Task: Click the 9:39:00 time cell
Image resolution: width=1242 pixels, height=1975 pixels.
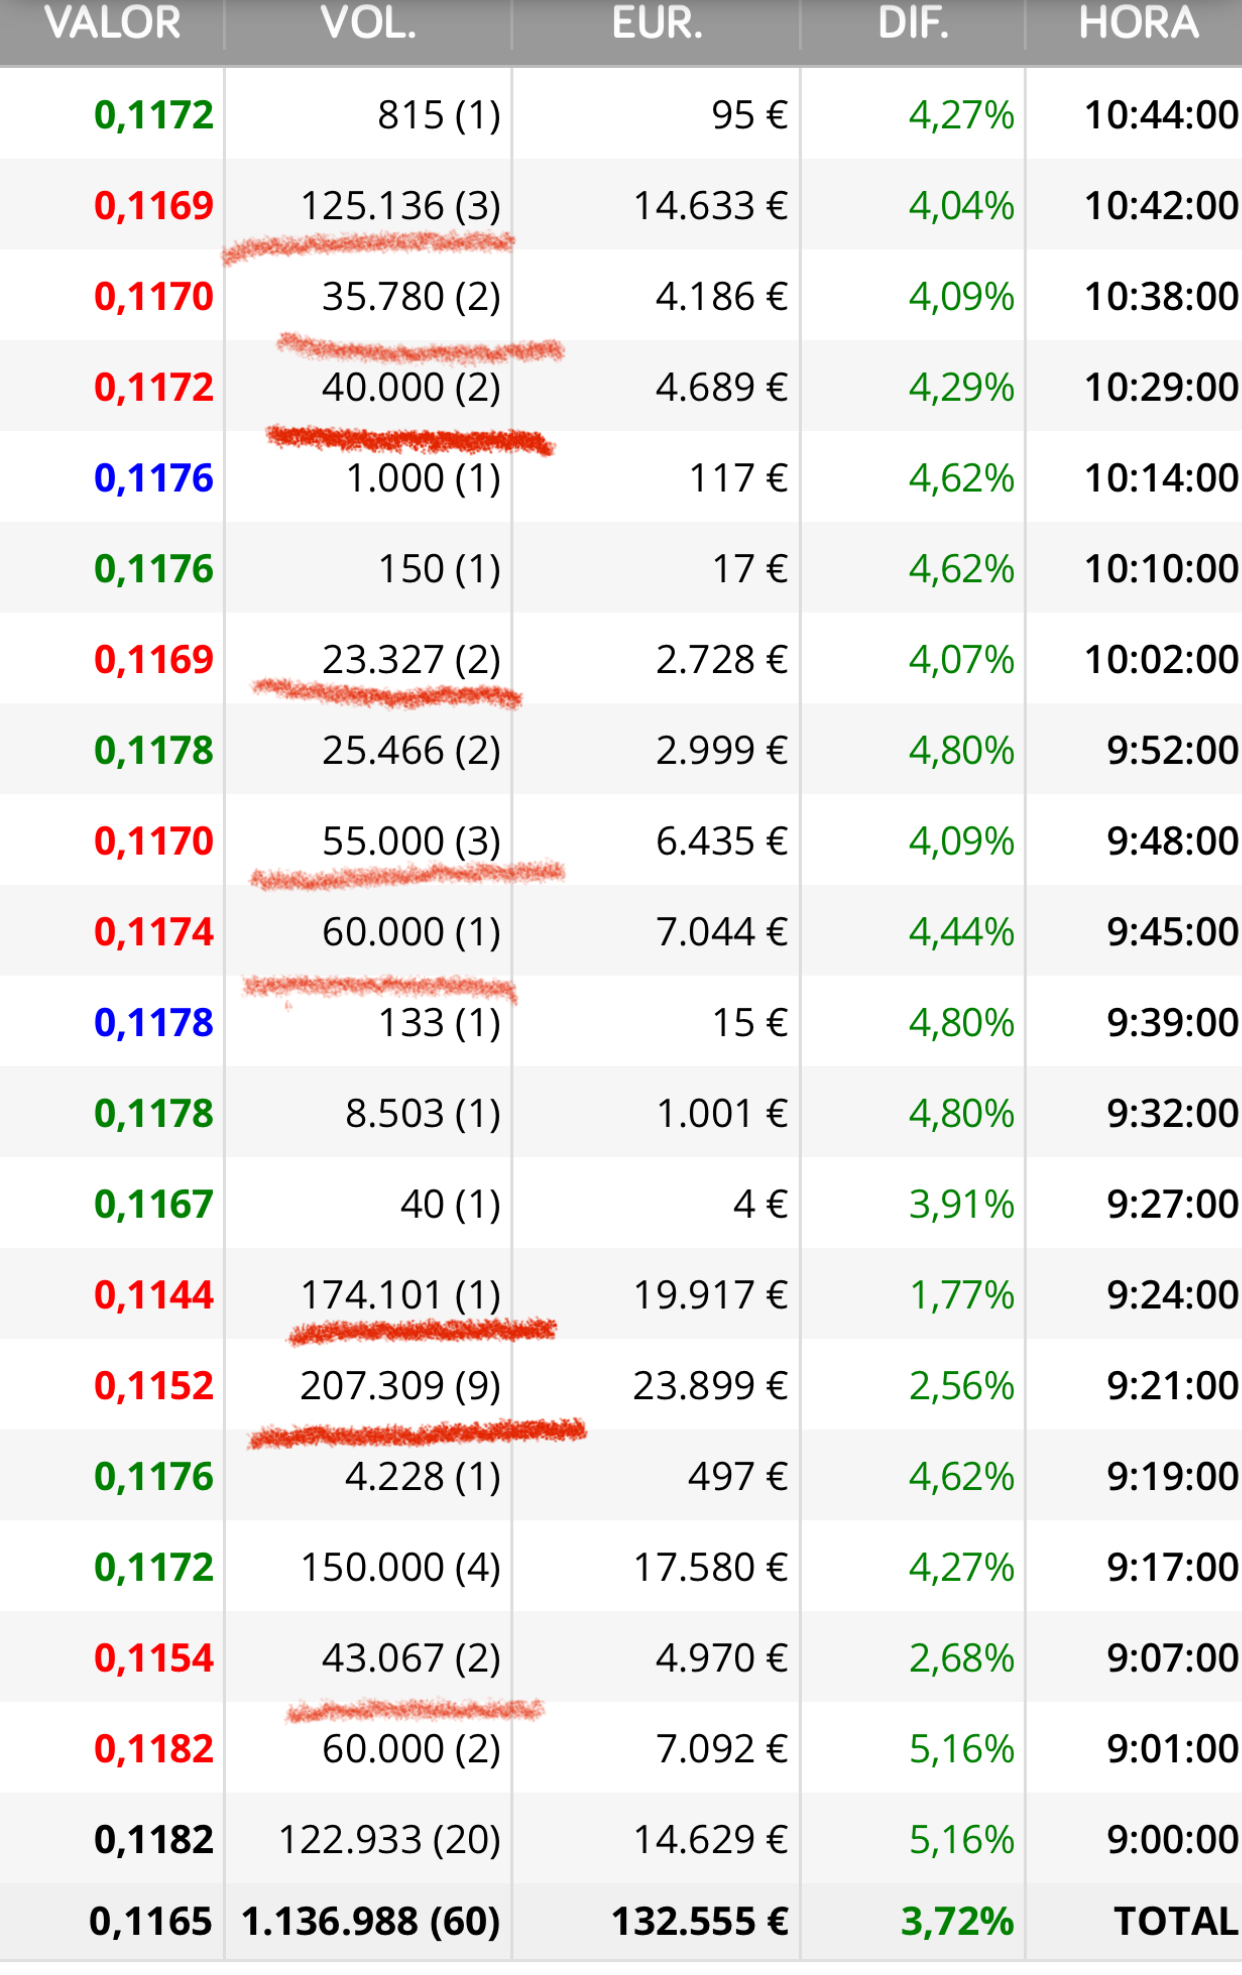Action: pos(1173,1023)
